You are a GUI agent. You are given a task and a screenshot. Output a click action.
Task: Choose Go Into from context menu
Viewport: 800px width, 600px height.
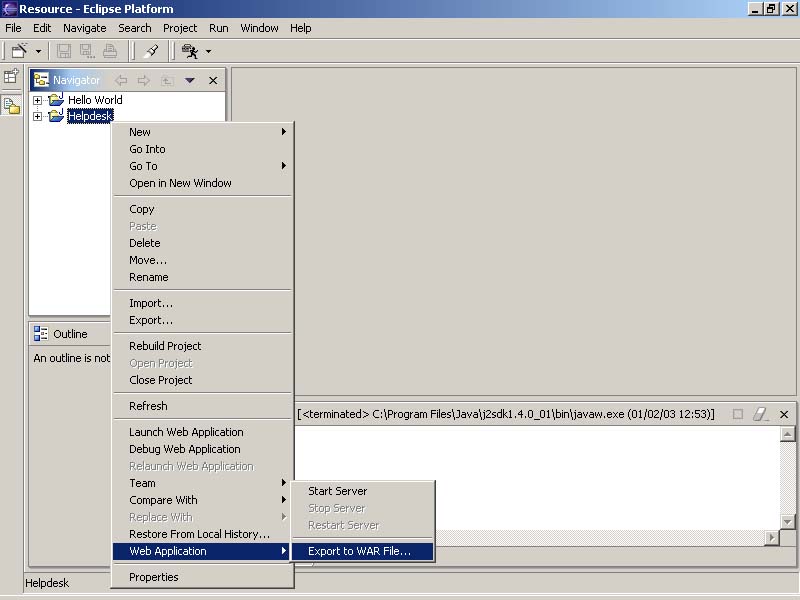tap(203, 149)
